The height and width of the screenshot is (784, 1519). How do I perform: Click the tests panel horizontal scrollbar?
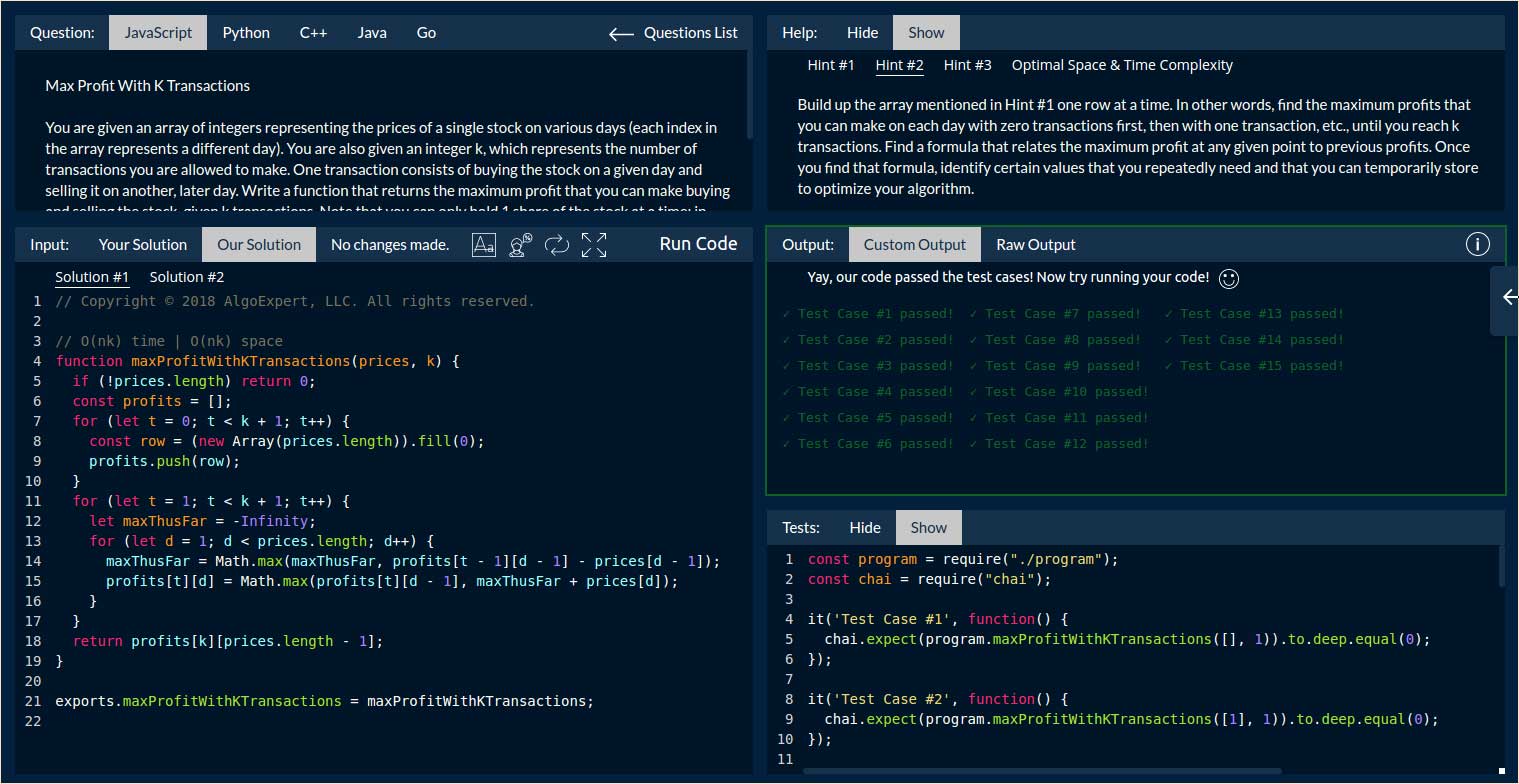[x=1042, y=771]
